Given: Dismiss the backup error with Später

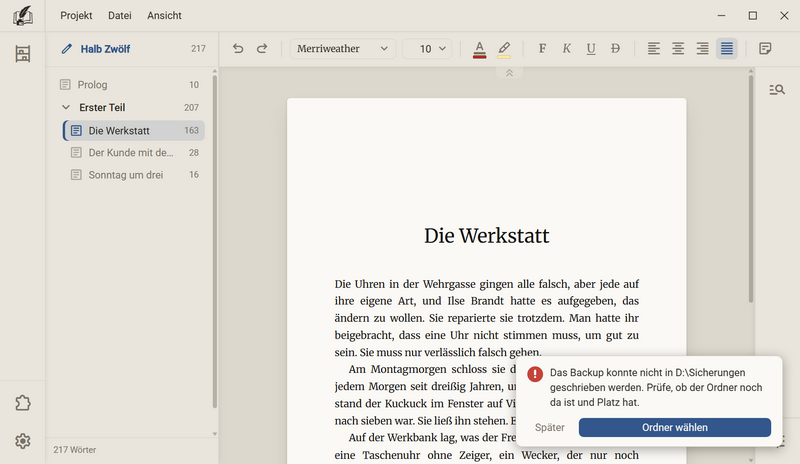Looking at the screenshot, I should click(549, 427).
